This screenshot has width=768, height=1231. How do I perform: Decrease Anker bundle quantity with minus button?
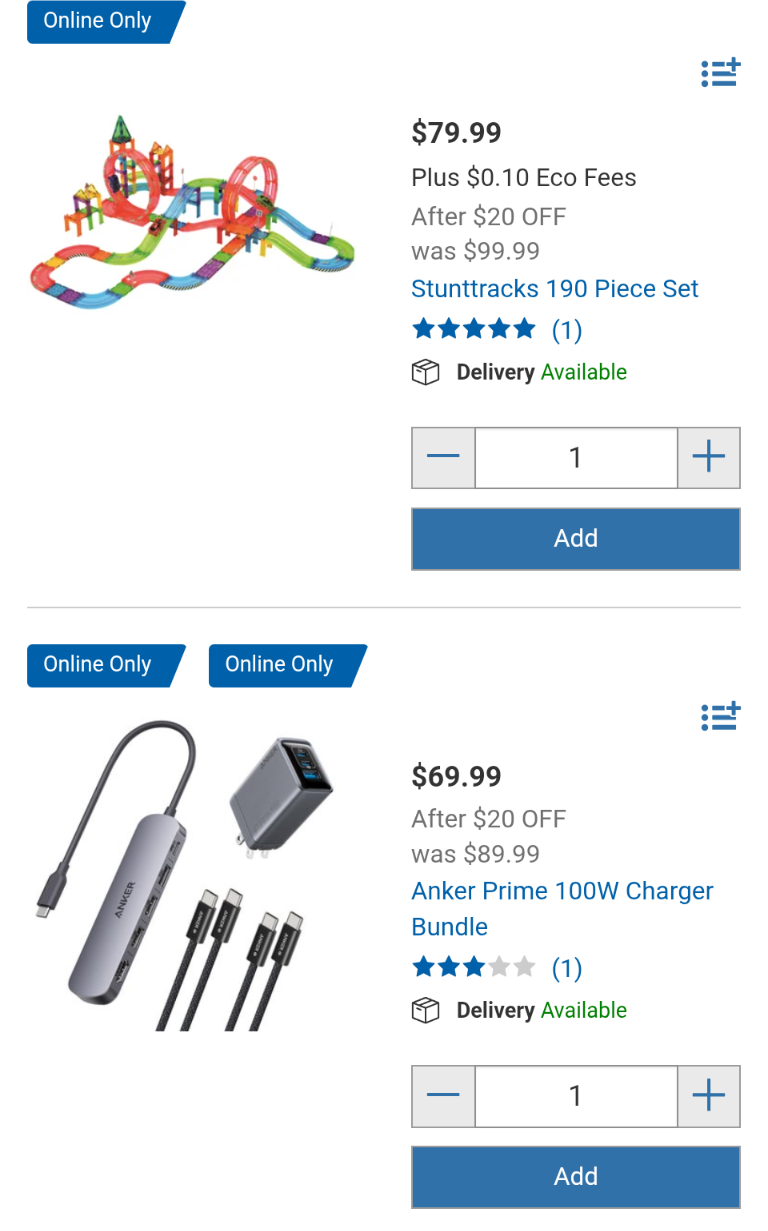[x=443, y=1096]
